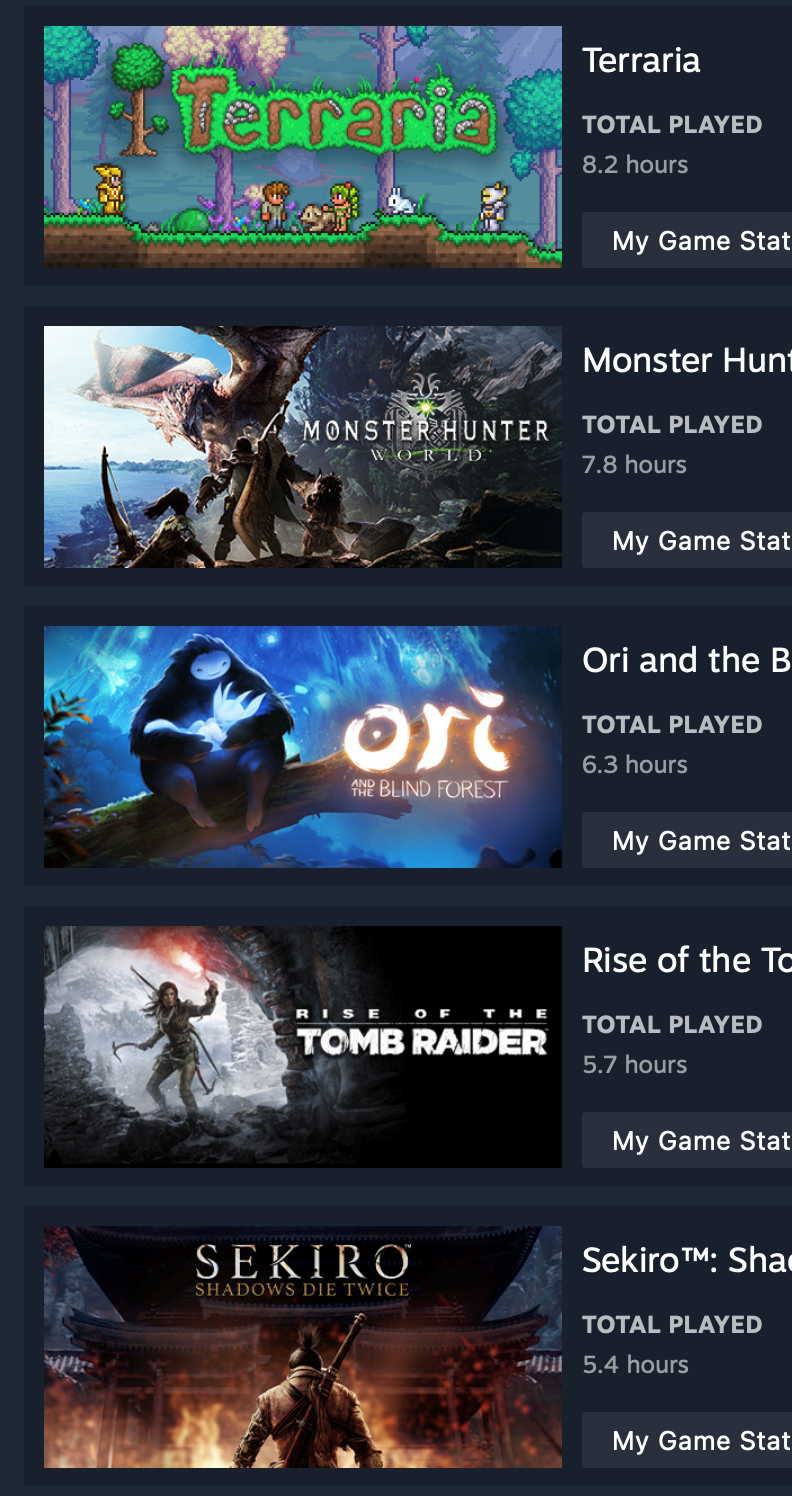
Task: Click the Terraria game title link
Action: (641, 61)
